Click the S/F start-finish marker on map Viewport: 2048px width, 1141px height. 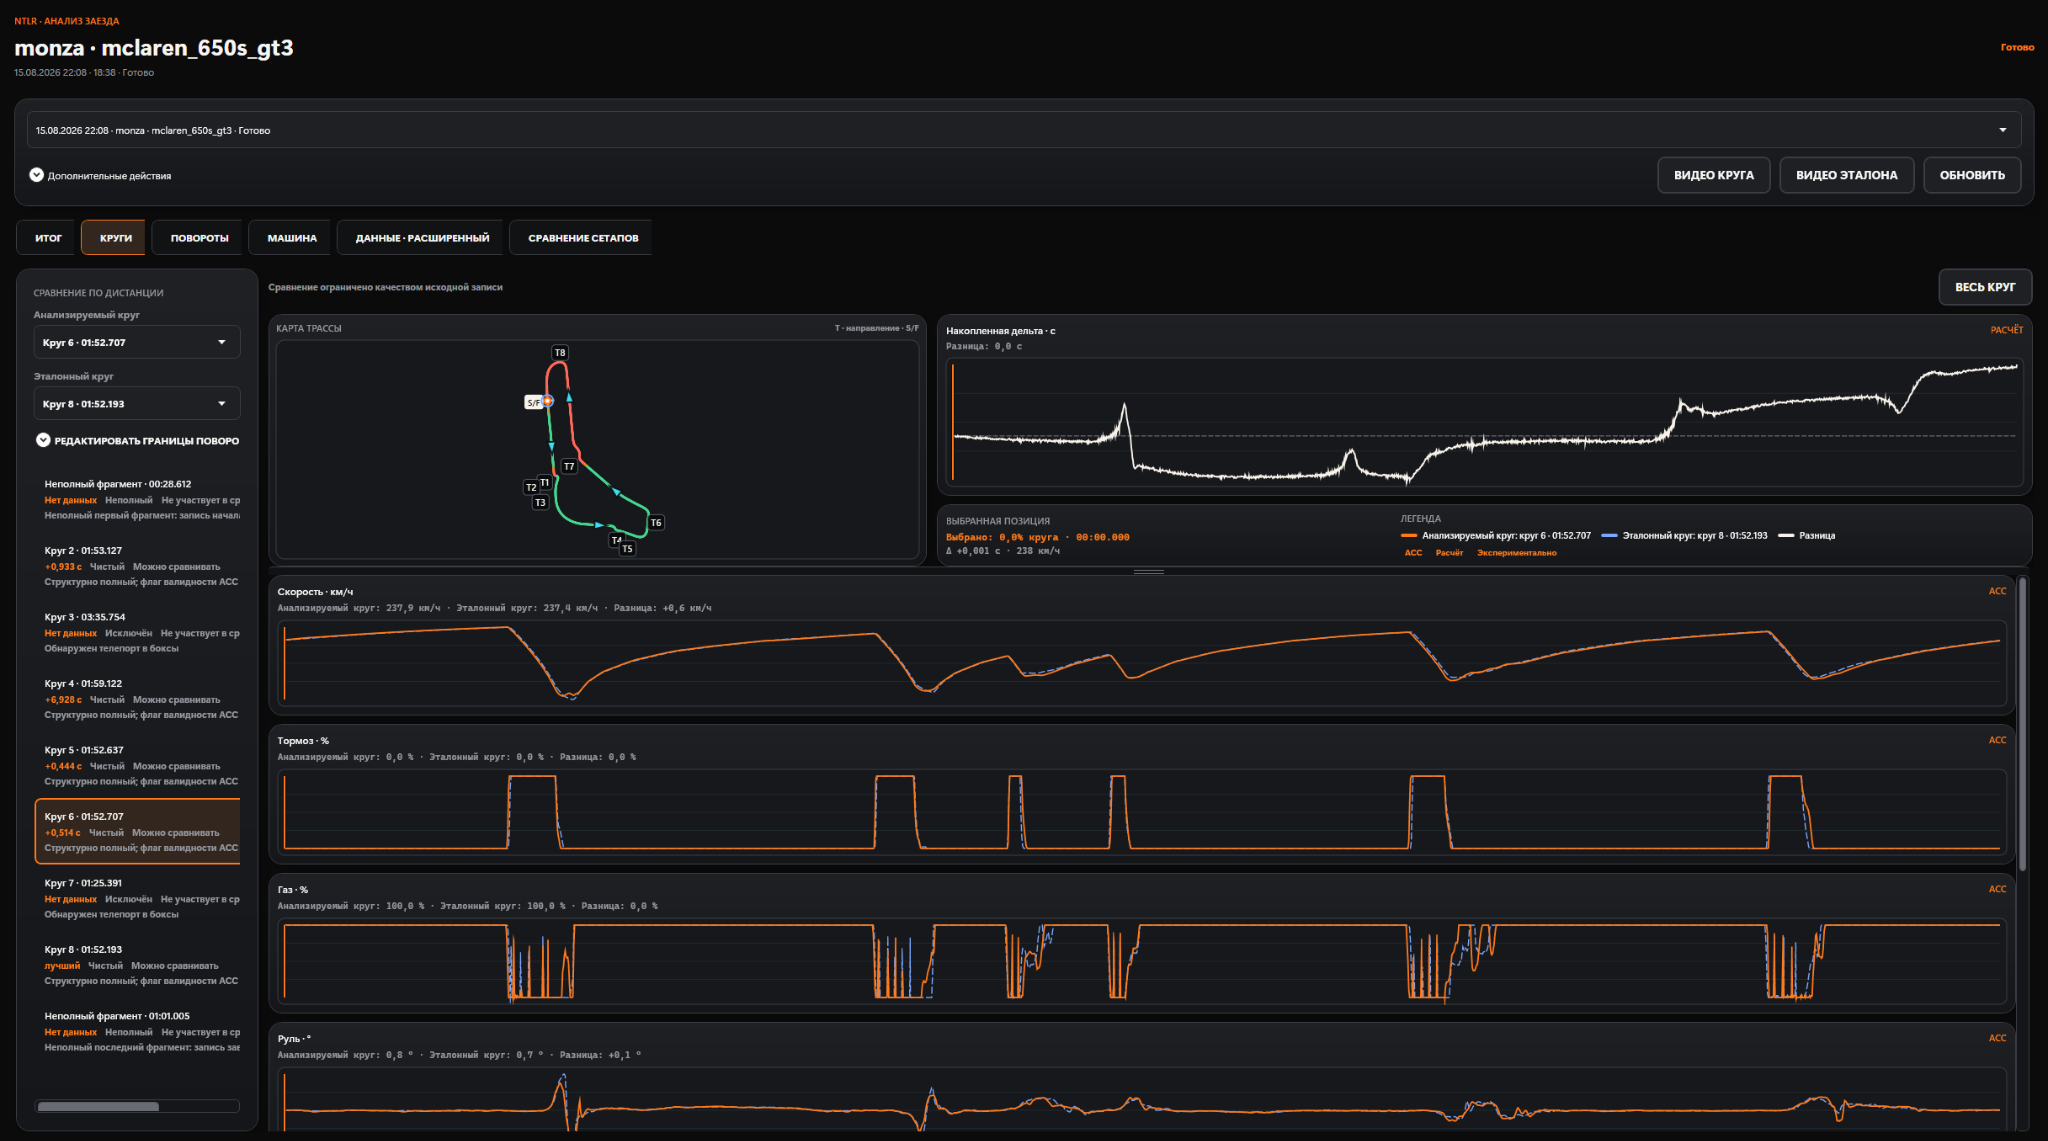[x=534, y=402]
